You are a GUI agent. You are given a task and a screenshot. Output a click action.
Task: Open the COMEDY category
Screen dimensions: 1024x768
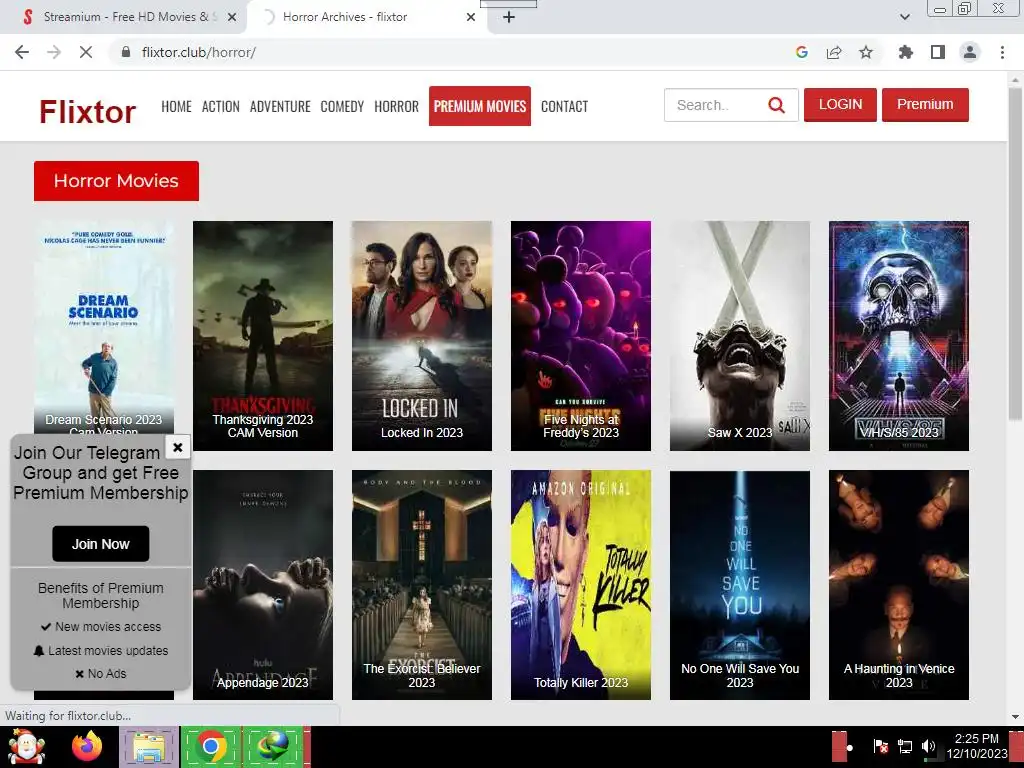342,106
